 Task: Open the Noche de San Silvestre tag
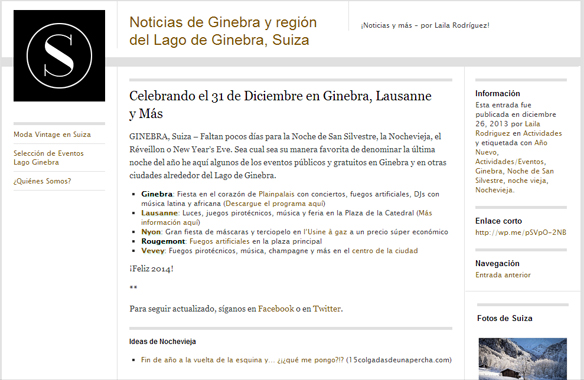coord(514,176)
